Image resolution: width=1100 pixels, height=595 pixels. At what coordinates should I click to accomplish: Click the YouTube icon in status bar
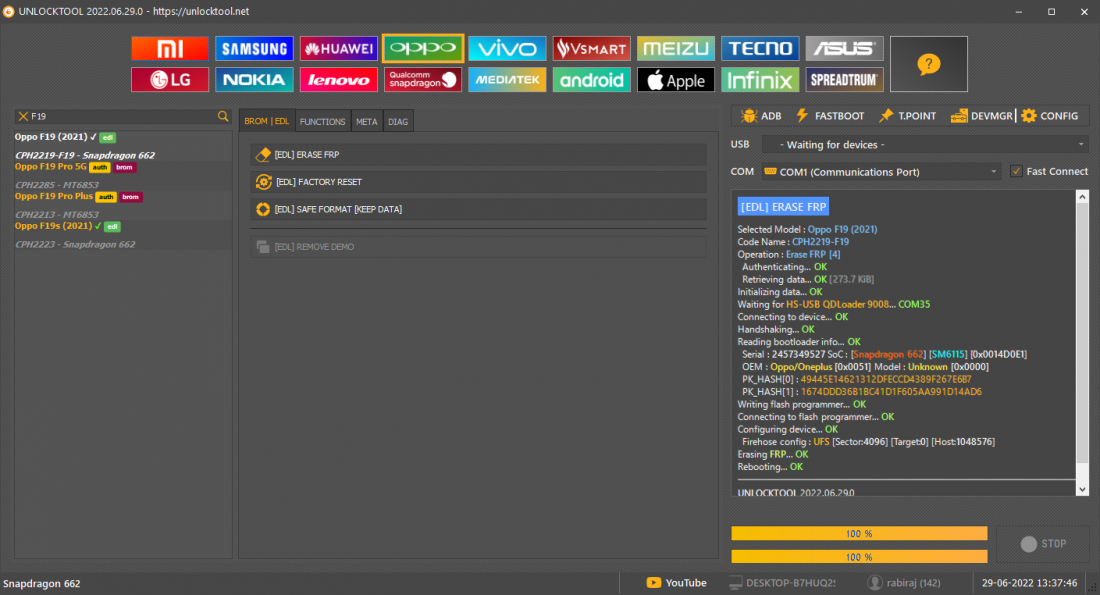[654, 583]
